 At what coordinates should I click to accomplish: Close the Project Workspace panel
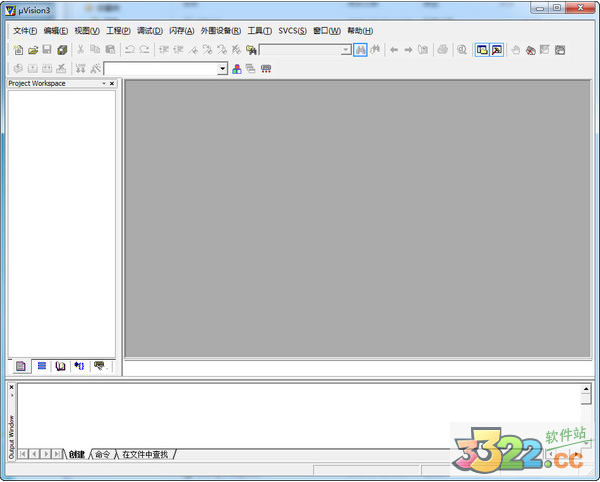click(x=112, y=83)
